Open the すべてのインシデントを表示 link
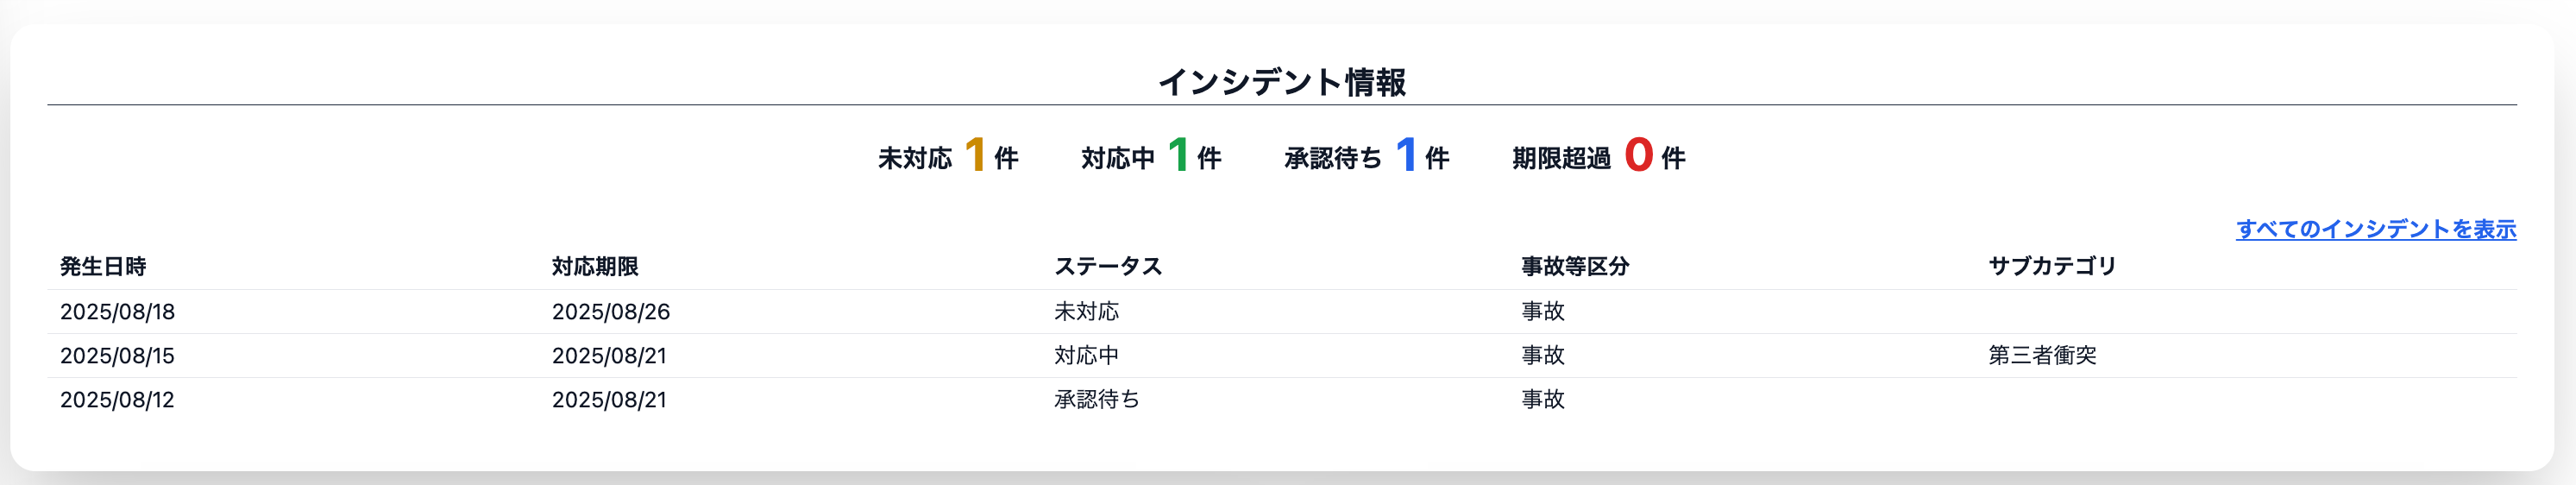This screenshot has height=485, width=2576. click(2375, 229)
